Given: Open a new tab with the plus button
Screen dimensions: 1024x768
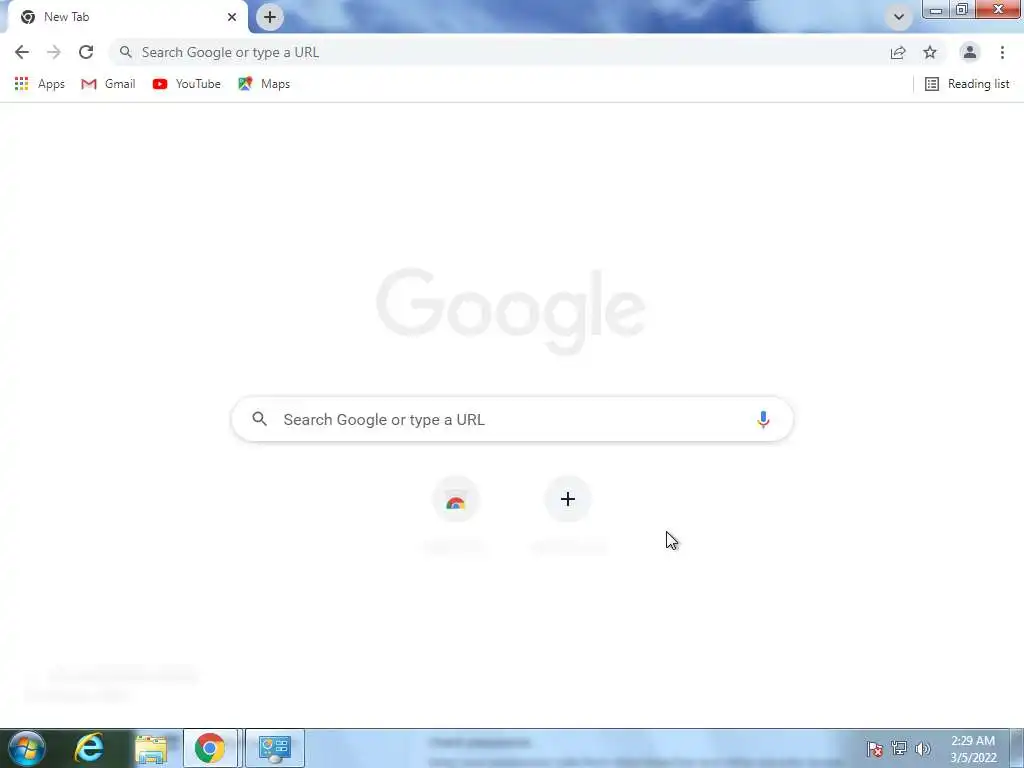Looking at the screenshot, I should pyautogui.click(x=270, y=17).
